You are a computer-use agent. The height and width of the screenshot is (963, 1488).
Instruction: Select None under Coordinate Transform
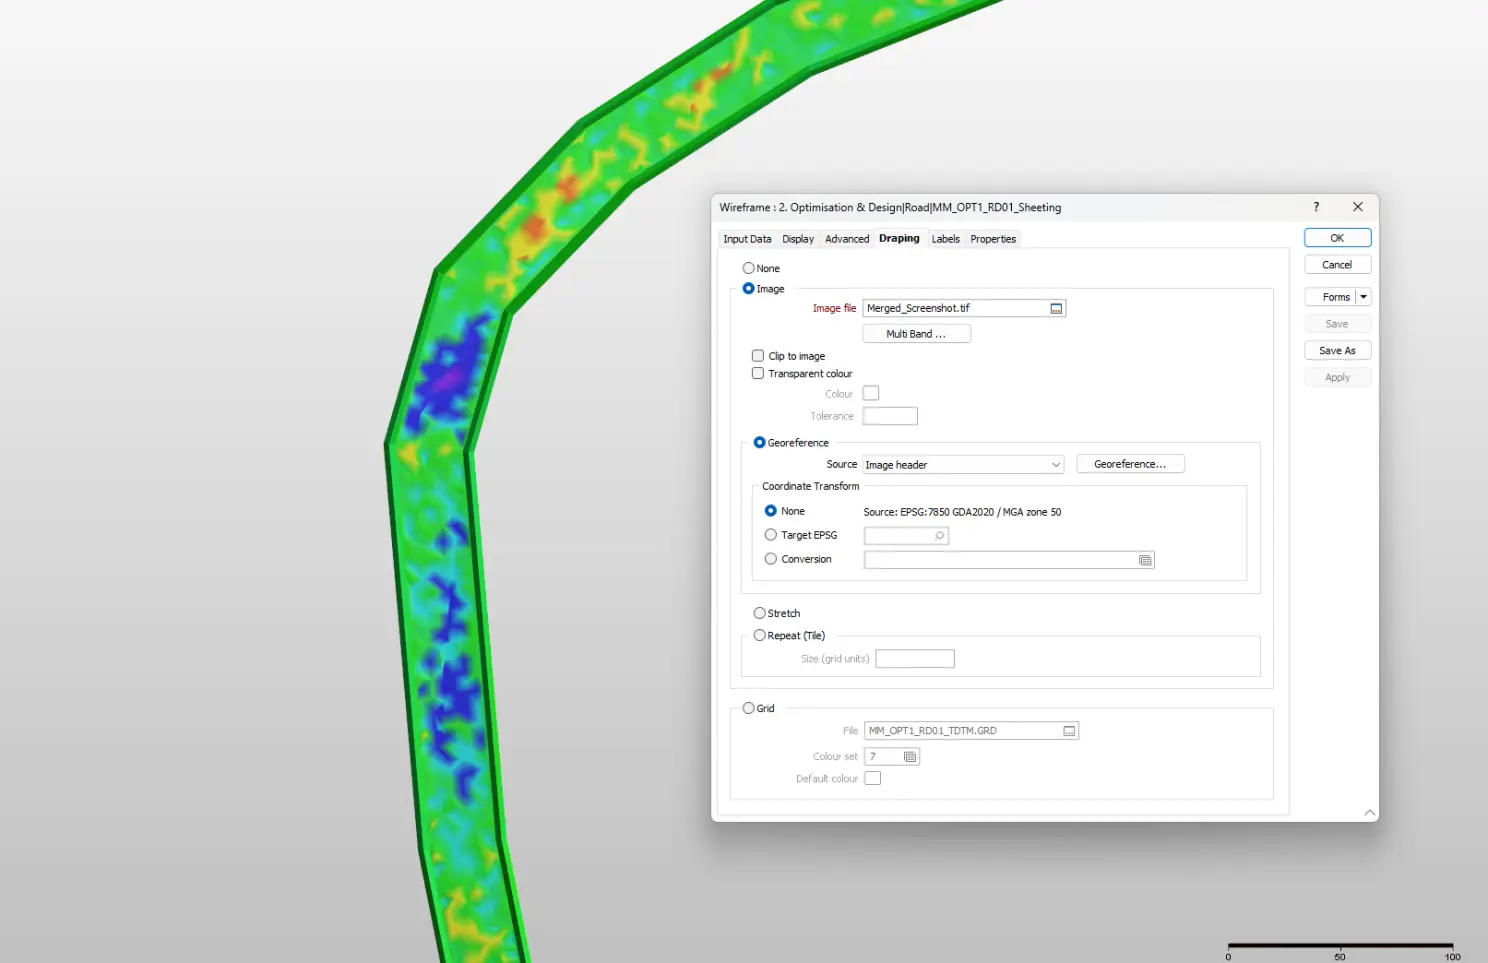coord(771,511)
